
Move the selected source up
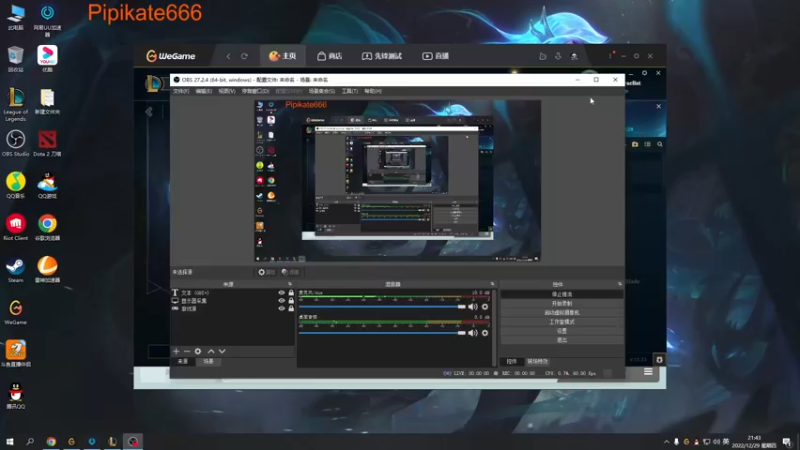pyautogui.click(x=211, y=352)
